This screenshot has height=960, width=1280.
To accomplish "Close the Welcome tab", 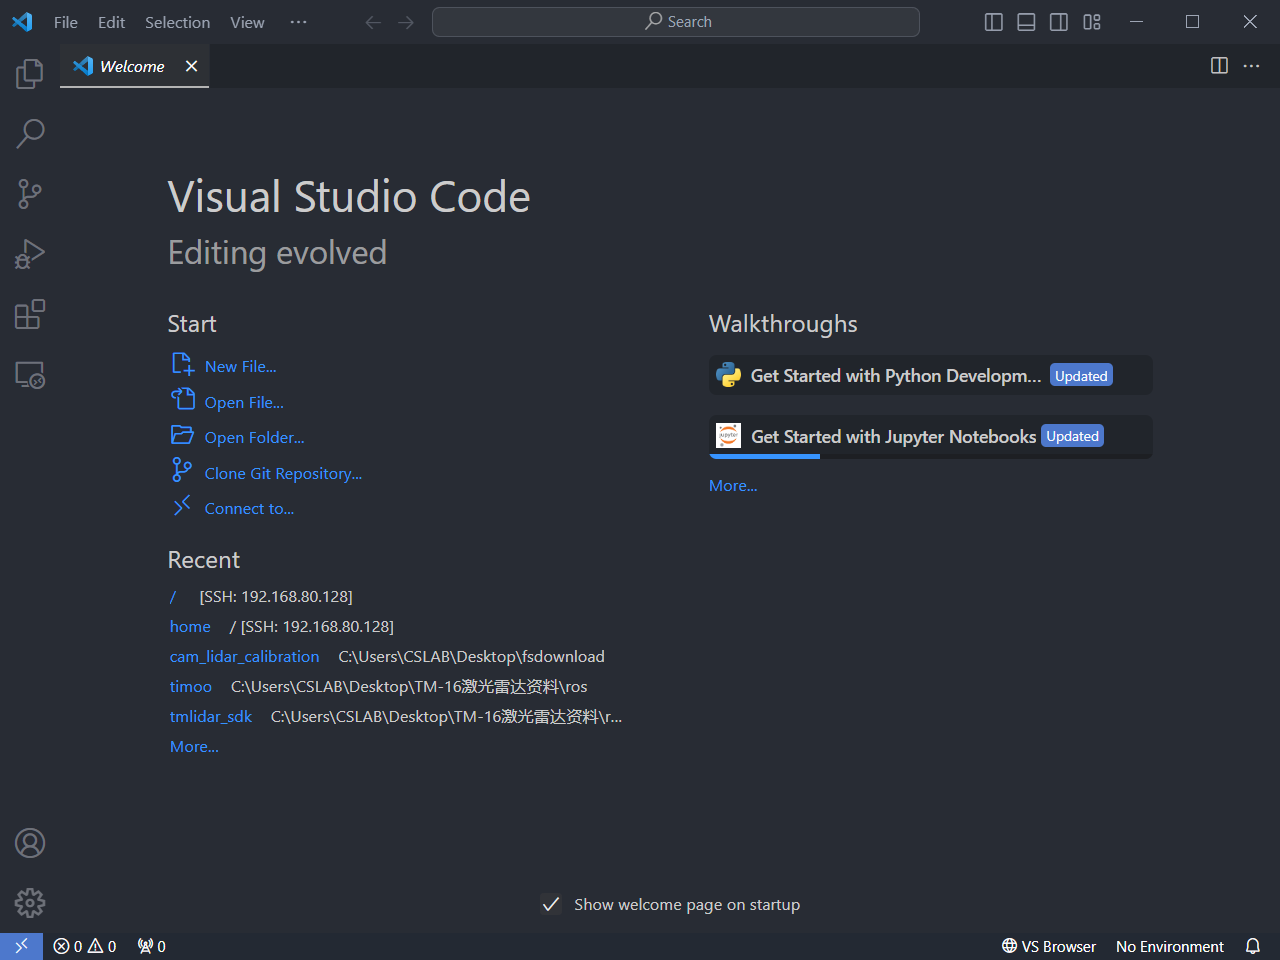I will [191, 66].
